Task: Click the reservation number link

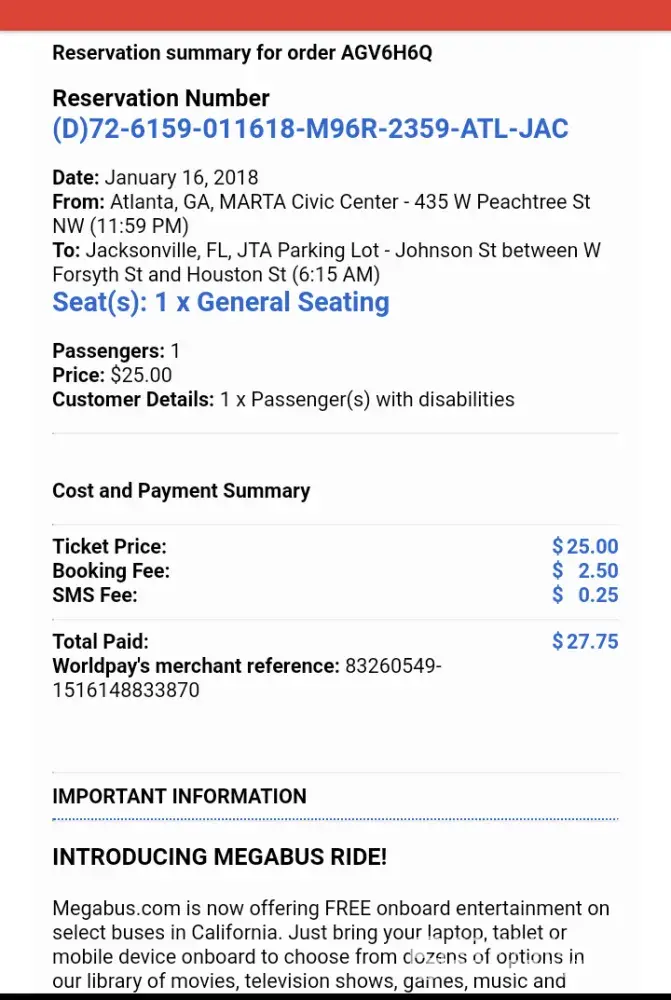Action: (x=310, y=129)
